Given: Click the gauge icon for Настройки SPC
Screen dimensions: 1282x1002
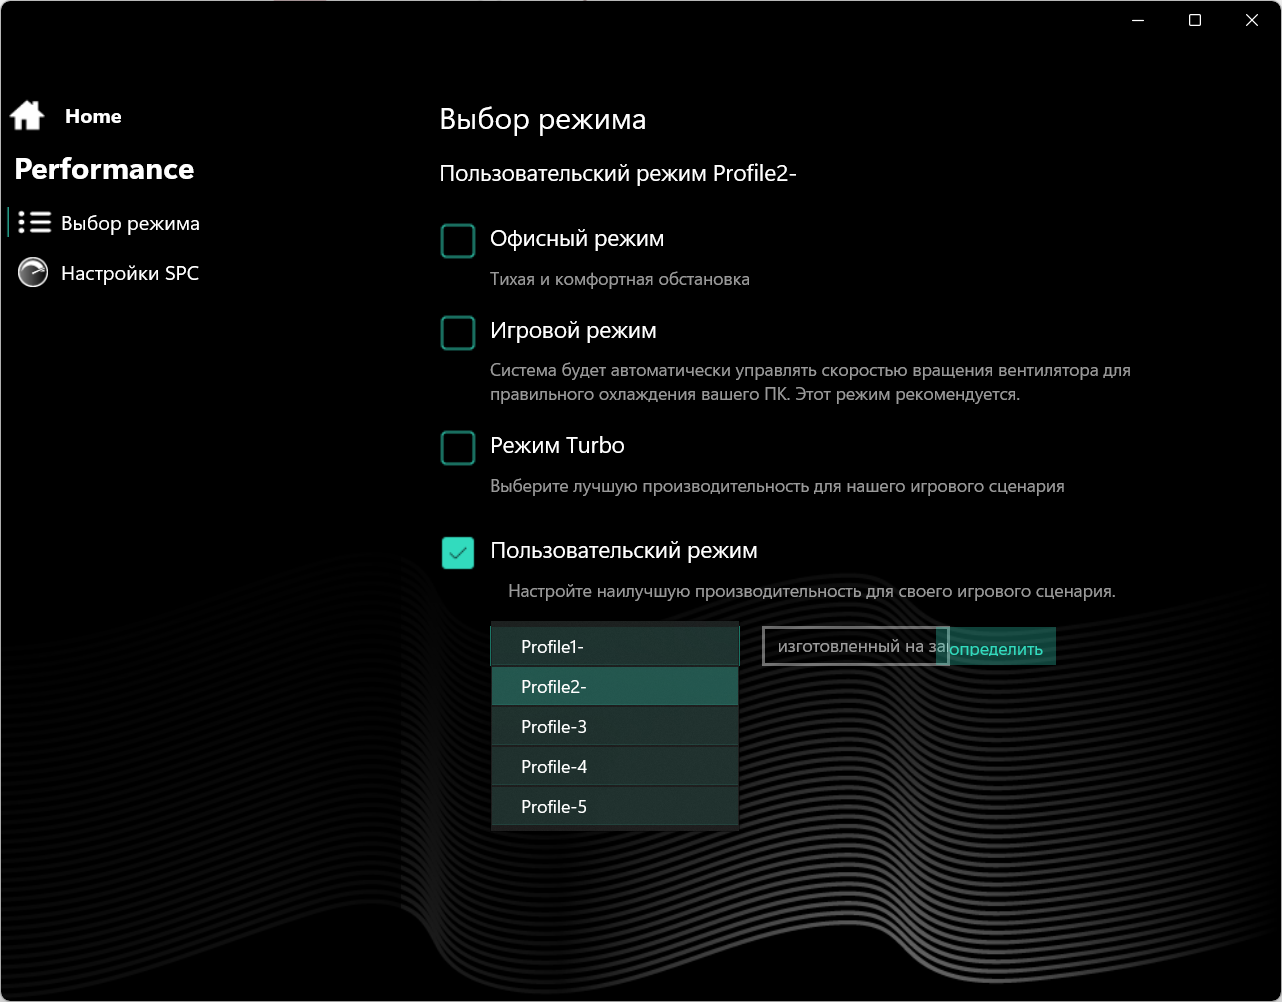Looking at the screenshot, I should (x=33, y=272).
